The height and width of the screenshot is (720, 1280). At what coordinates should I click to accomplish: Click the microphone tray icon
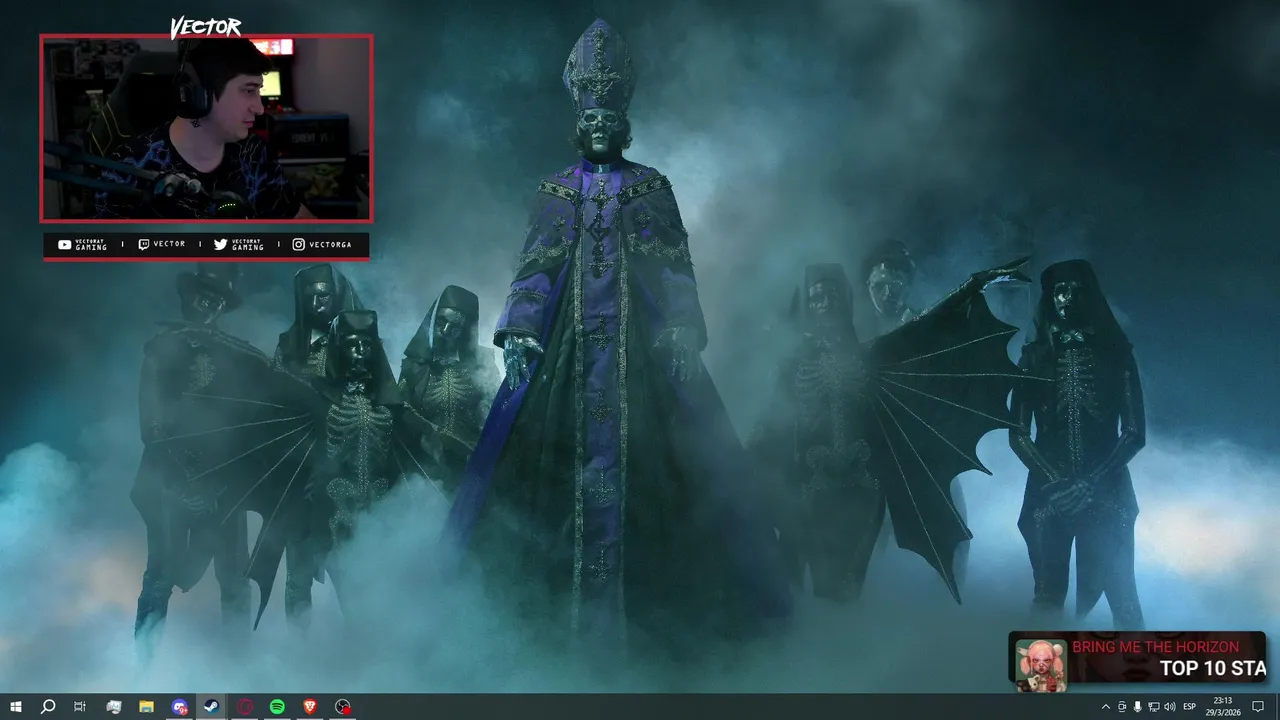pos(1137,707)
